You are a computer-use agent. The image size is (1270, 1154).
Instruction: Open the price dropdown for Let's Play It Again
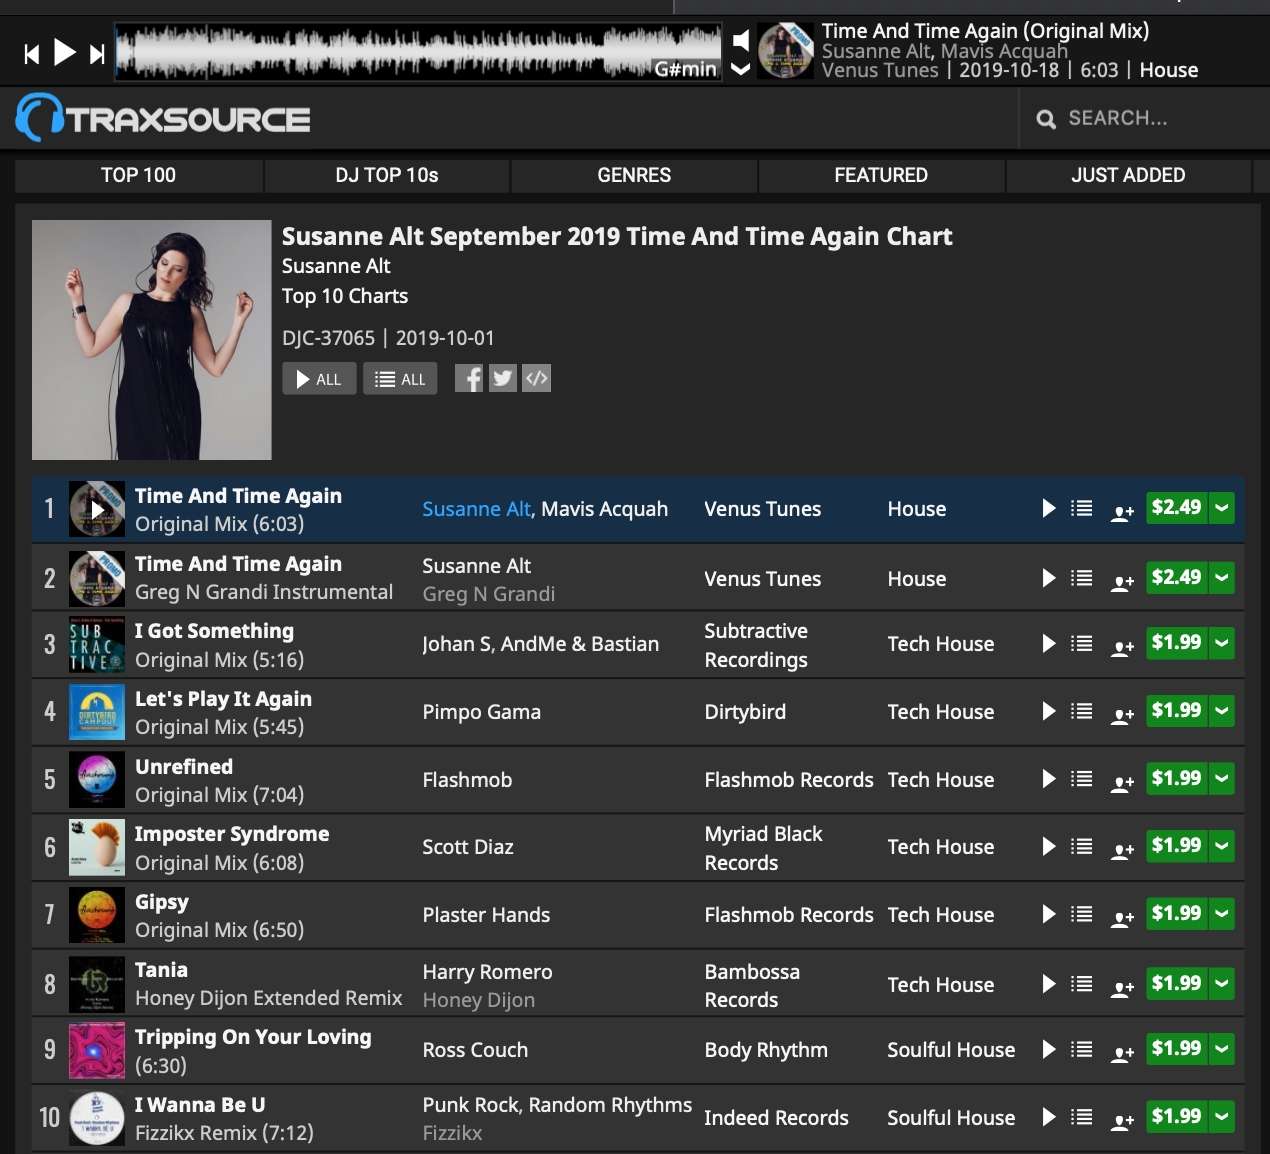[x=1222, y=711]
